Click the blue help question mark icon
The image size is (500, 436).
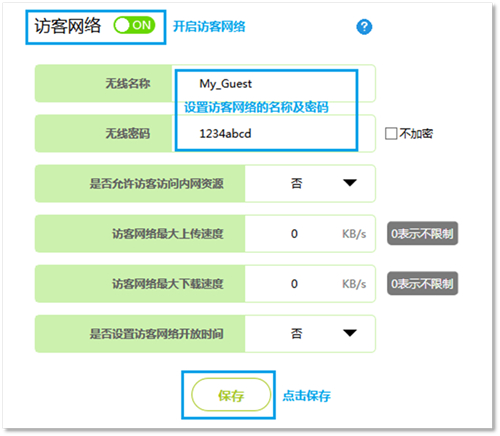364,27
